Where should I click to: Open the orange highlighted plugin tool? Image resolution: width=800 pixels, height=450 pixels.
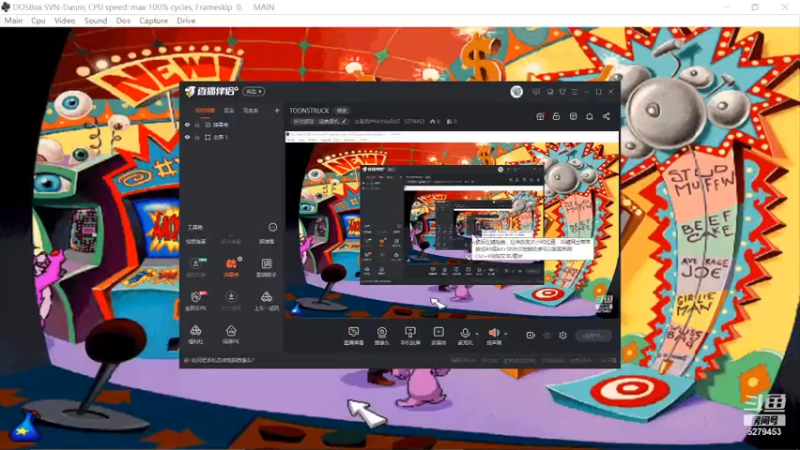coord(231,267)
